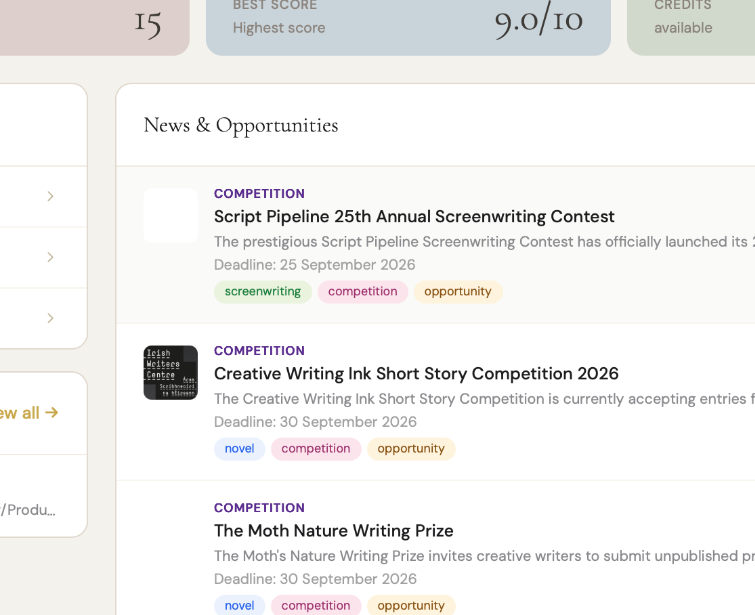Open Creative Writing Ink Short Story Competition 2026
The height and width of the screenshot is (615, 755).
(x=416, y=374)
